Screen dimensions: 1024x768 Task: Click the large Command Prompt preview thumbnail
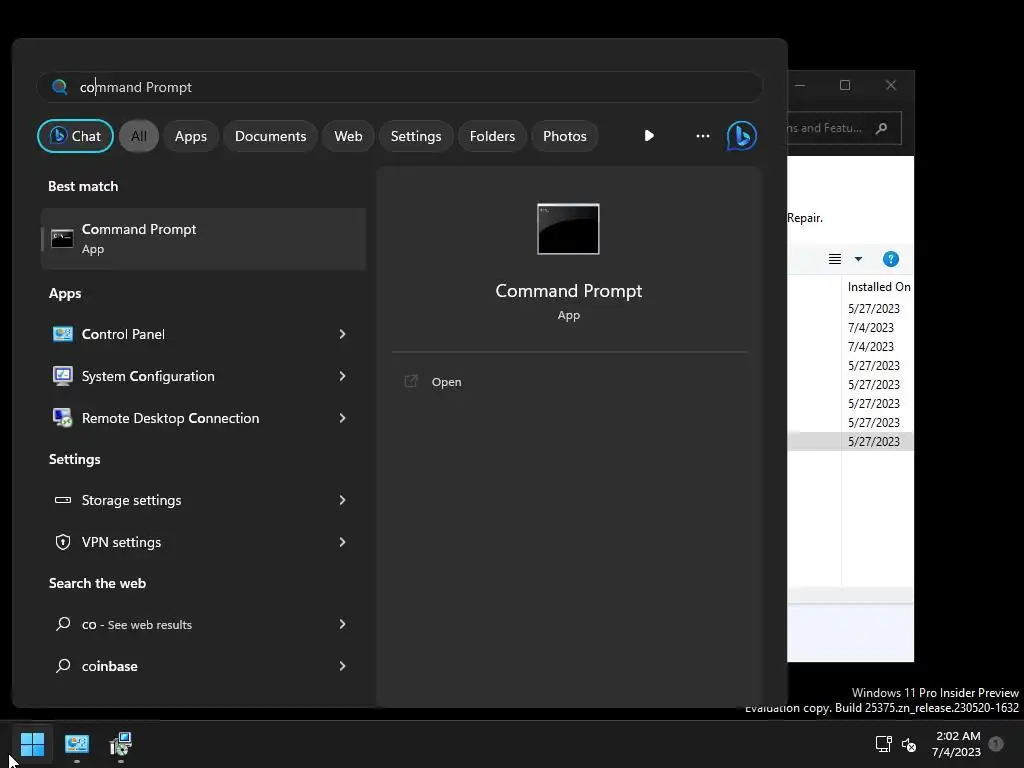point(568,229)
